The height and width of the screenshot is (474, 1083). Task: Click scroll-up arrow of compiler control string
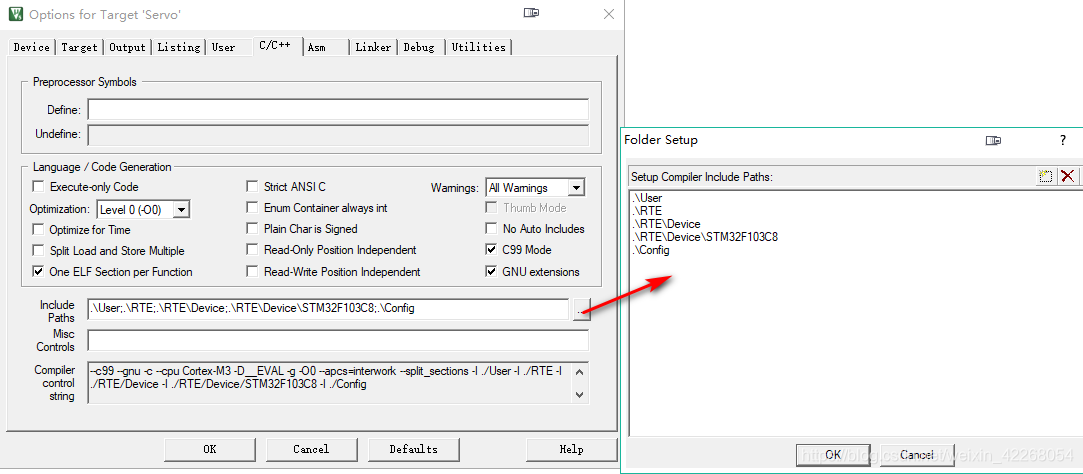pos(580,371)
